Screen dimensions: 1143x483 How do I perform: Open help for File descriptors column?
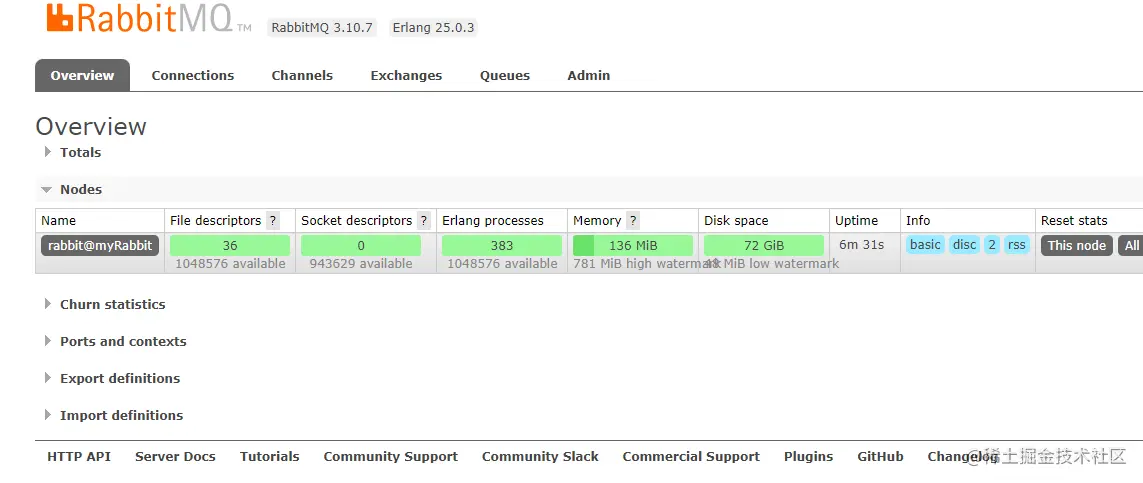(273, 221)
